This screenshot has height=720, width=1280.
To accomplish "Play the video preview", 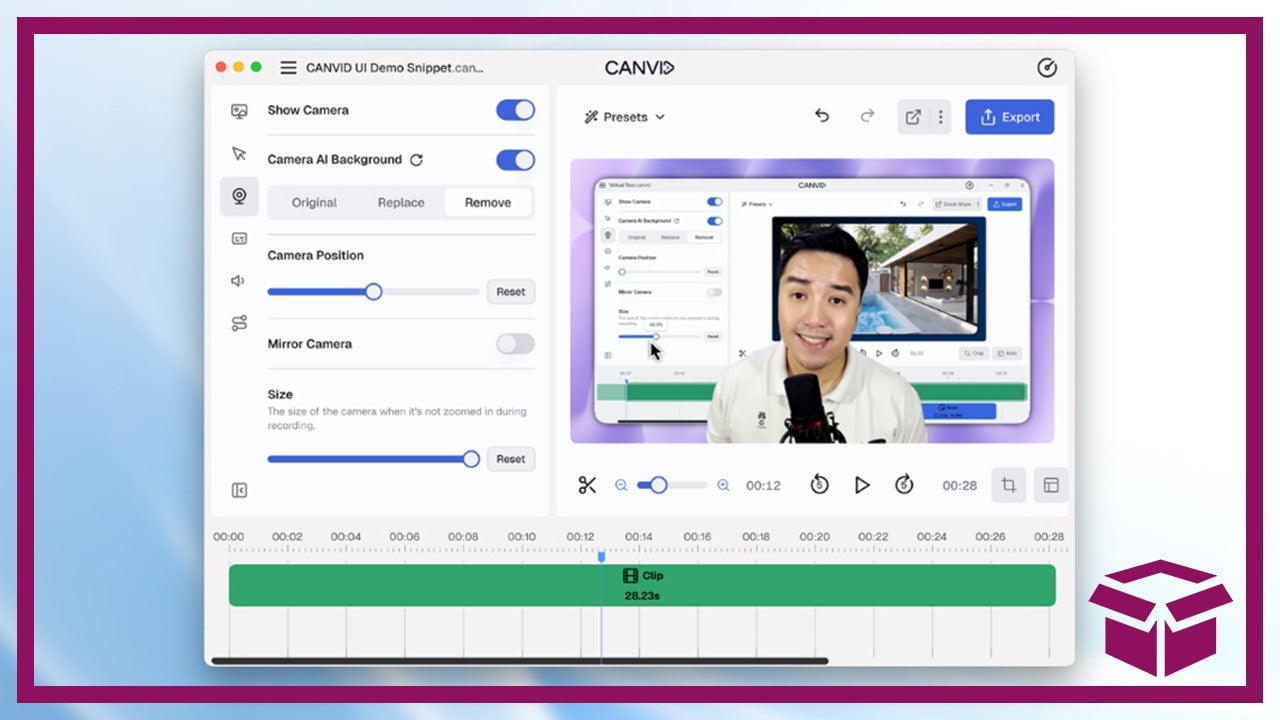I will (862, 485).
